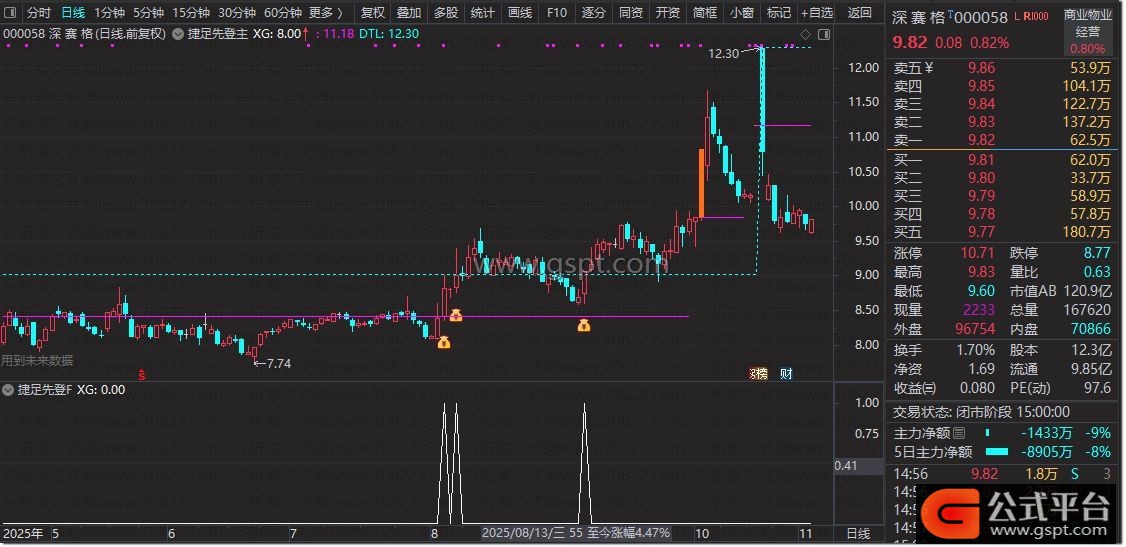Click the 商业物业经营 sector box
Viewport: 1126px width, 547px height.
1087,30
